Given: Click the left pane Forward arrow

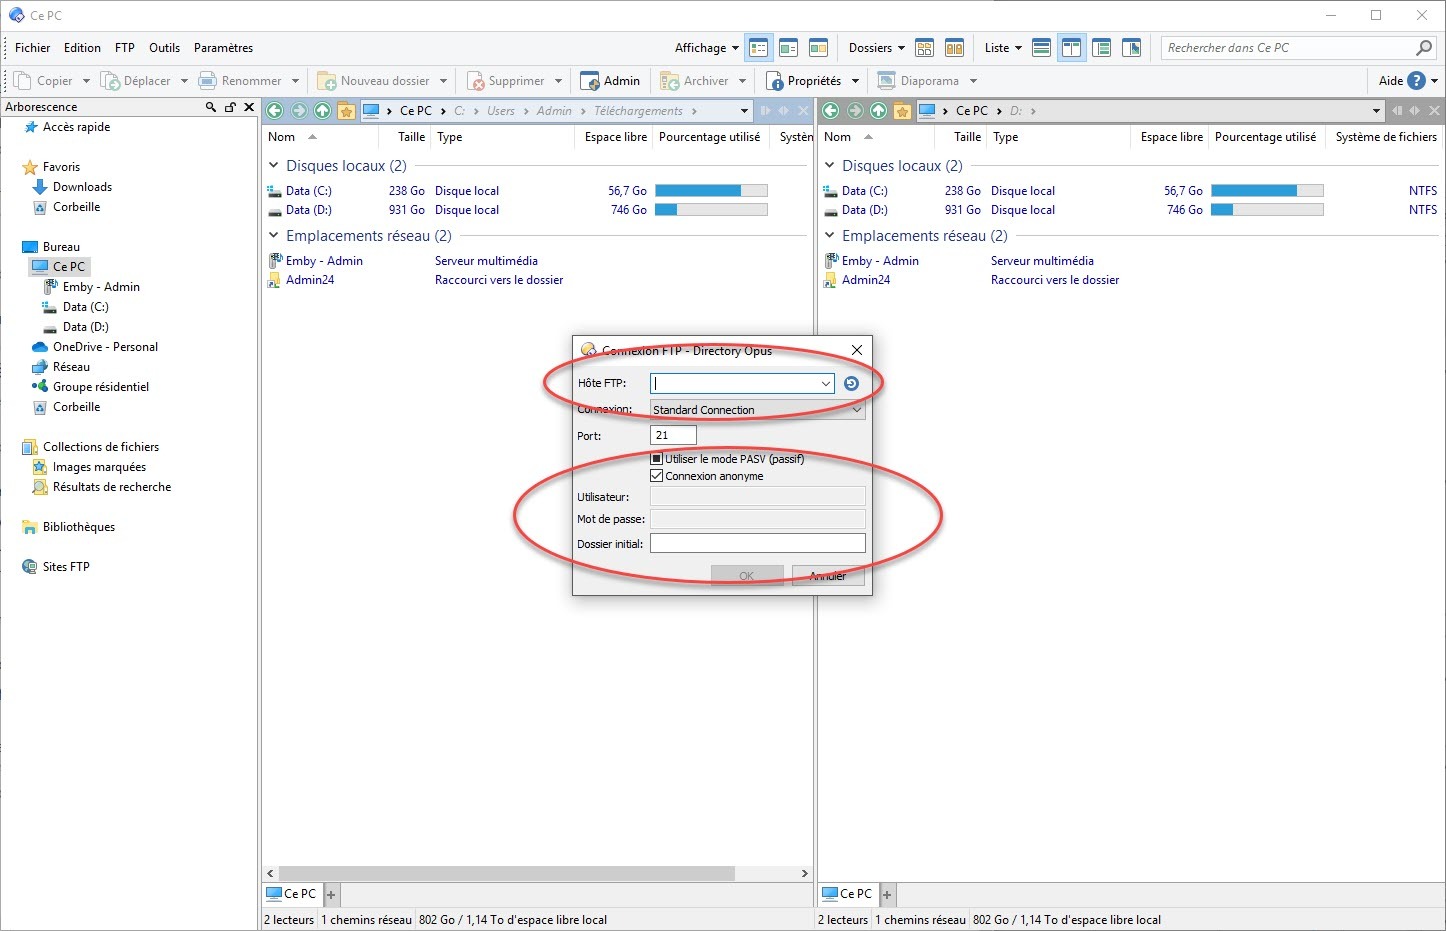Looking at the screenshot, I should click(299, 111).
